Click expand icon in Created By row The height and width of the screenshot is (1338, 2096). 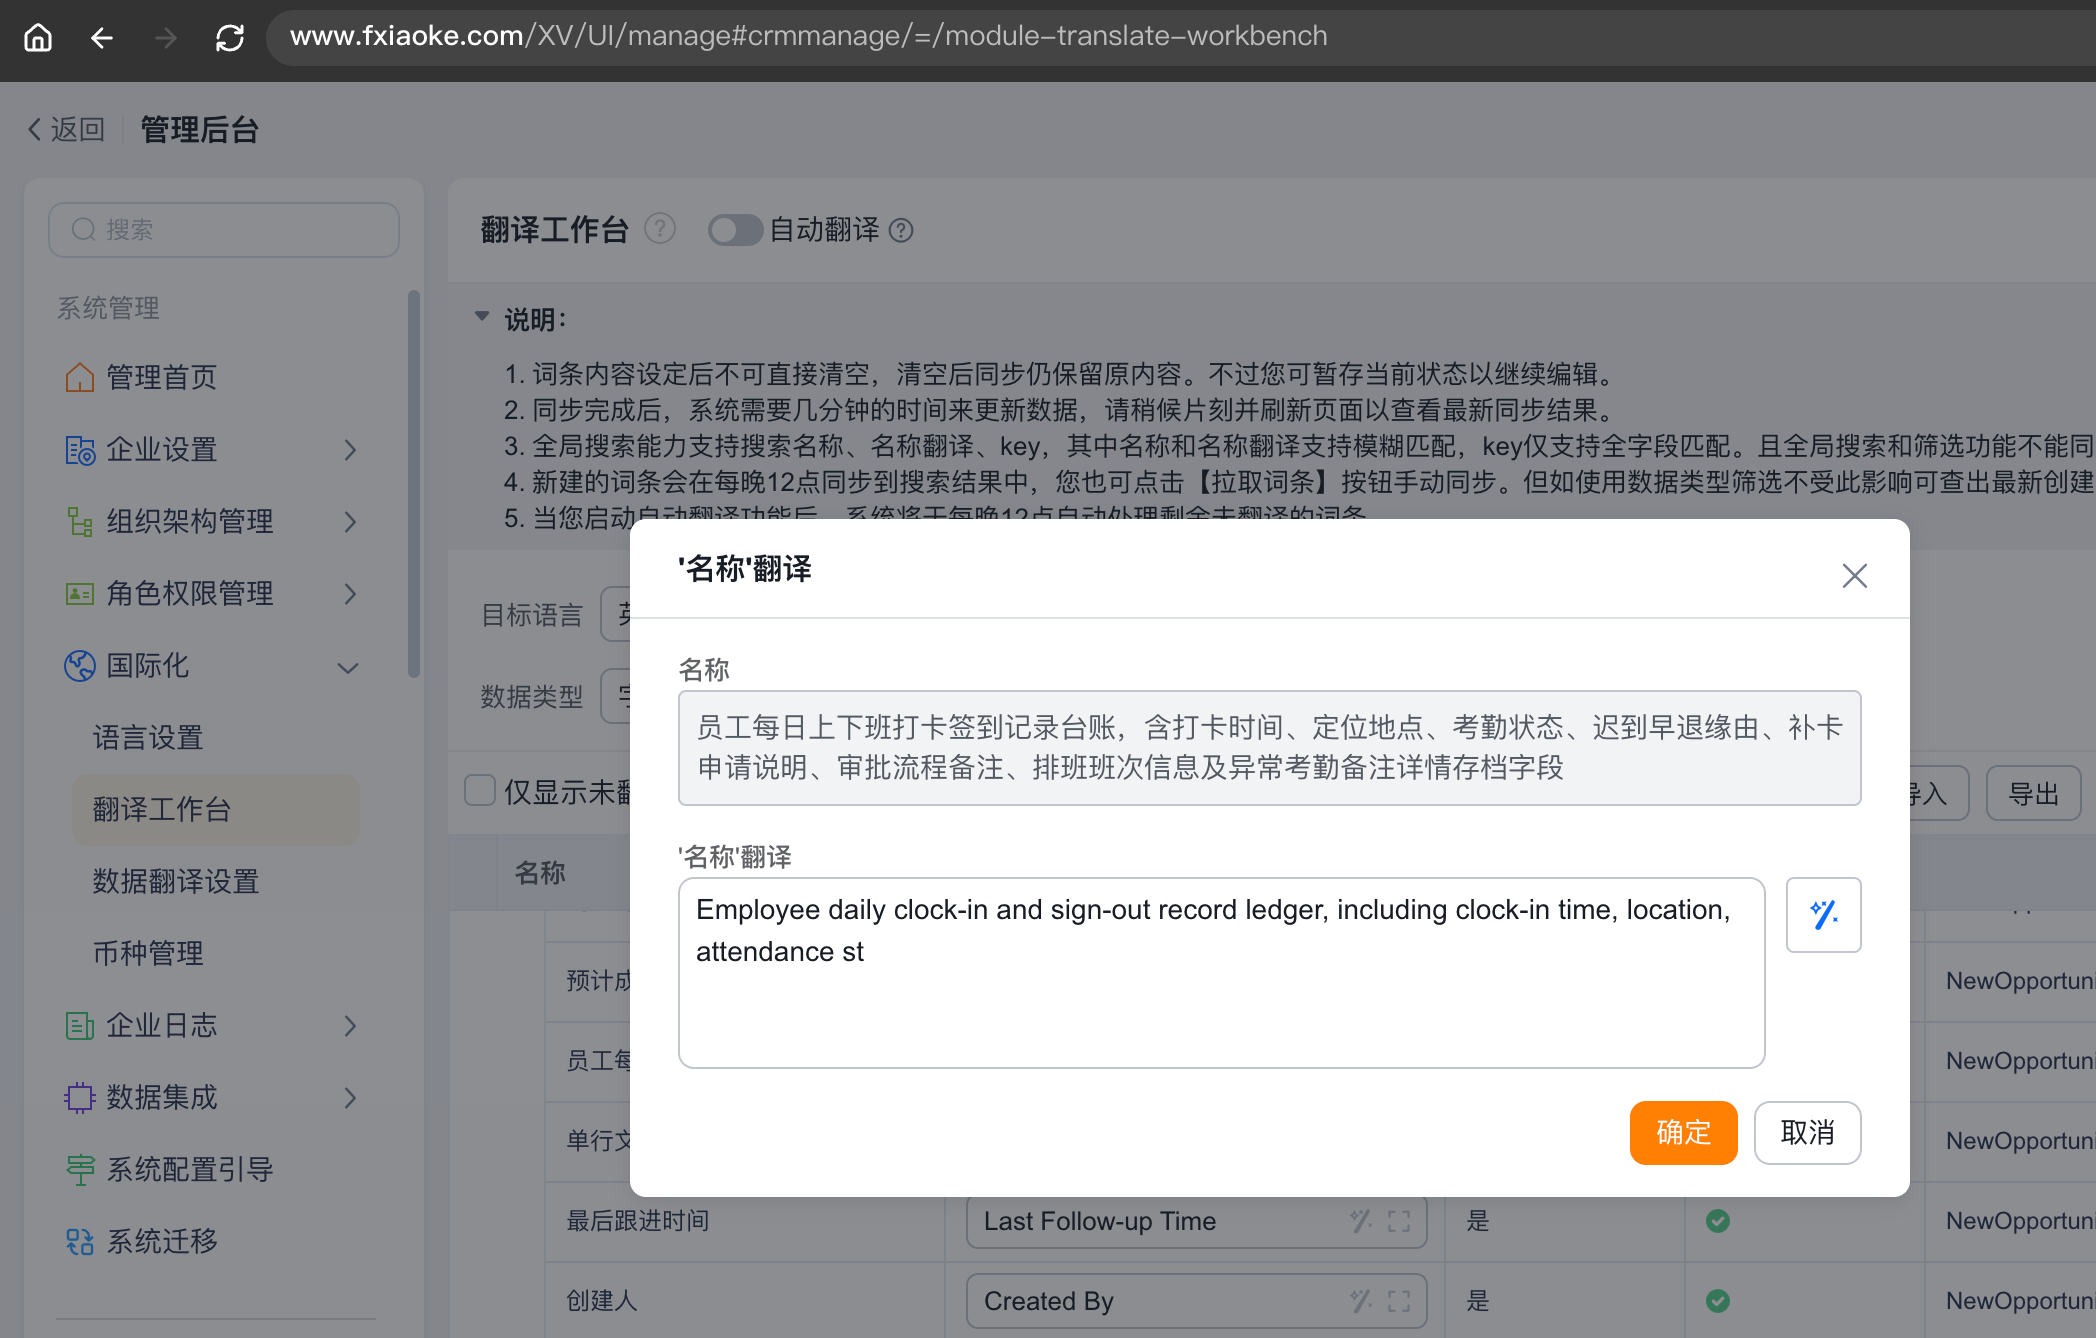click(1399, 1301)
